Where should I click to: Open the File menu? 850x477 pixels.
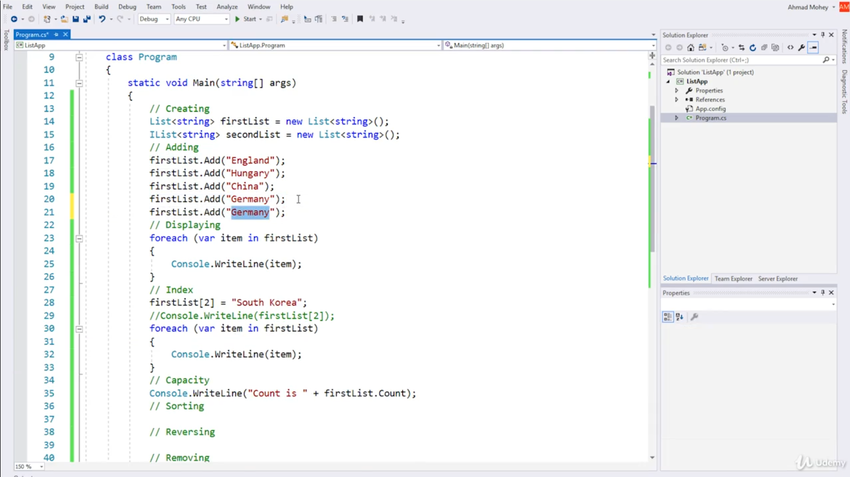click(8, 7)
